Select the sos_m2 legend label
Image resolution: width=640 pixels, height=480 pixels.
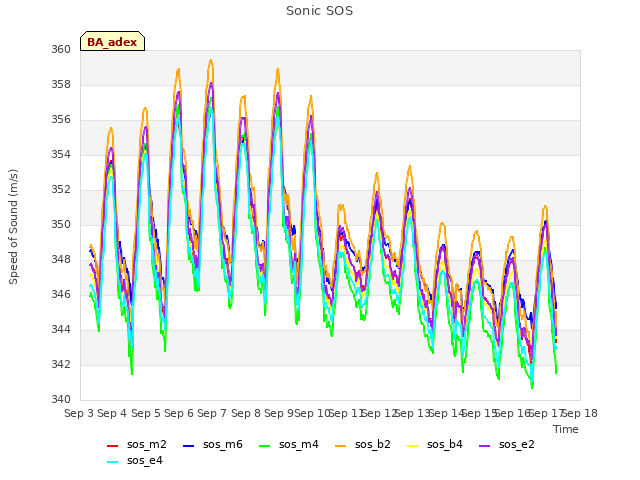pos(147,444)
